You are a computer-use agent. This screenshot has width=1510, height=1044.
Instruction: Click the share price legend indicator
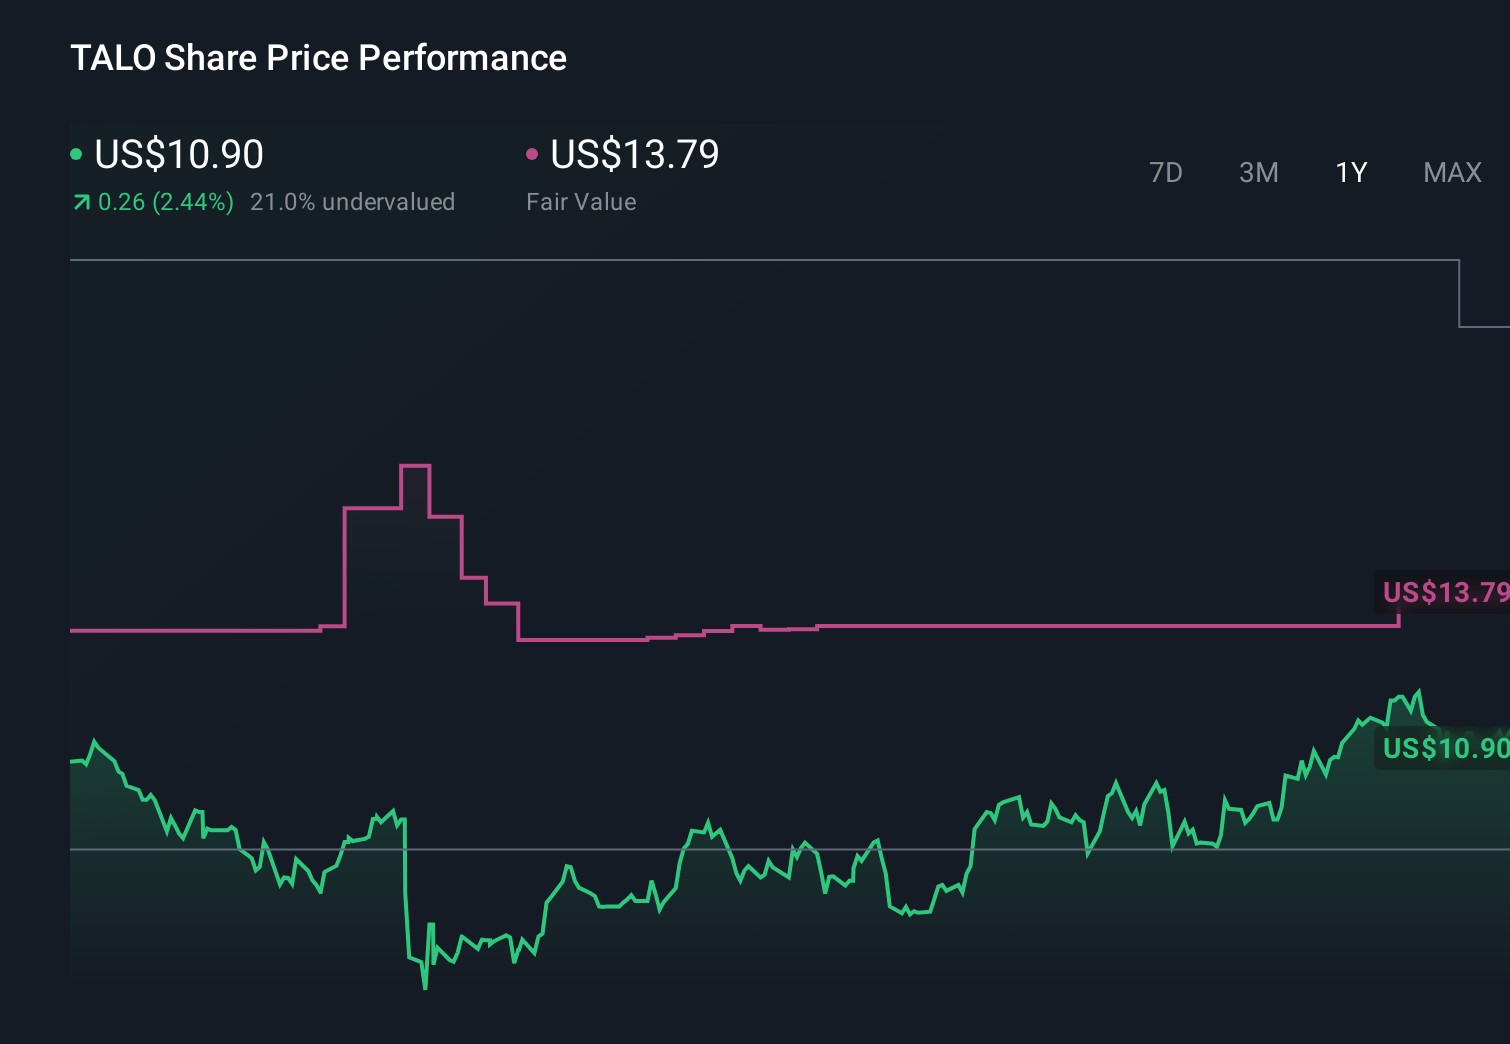click(77, 153)
